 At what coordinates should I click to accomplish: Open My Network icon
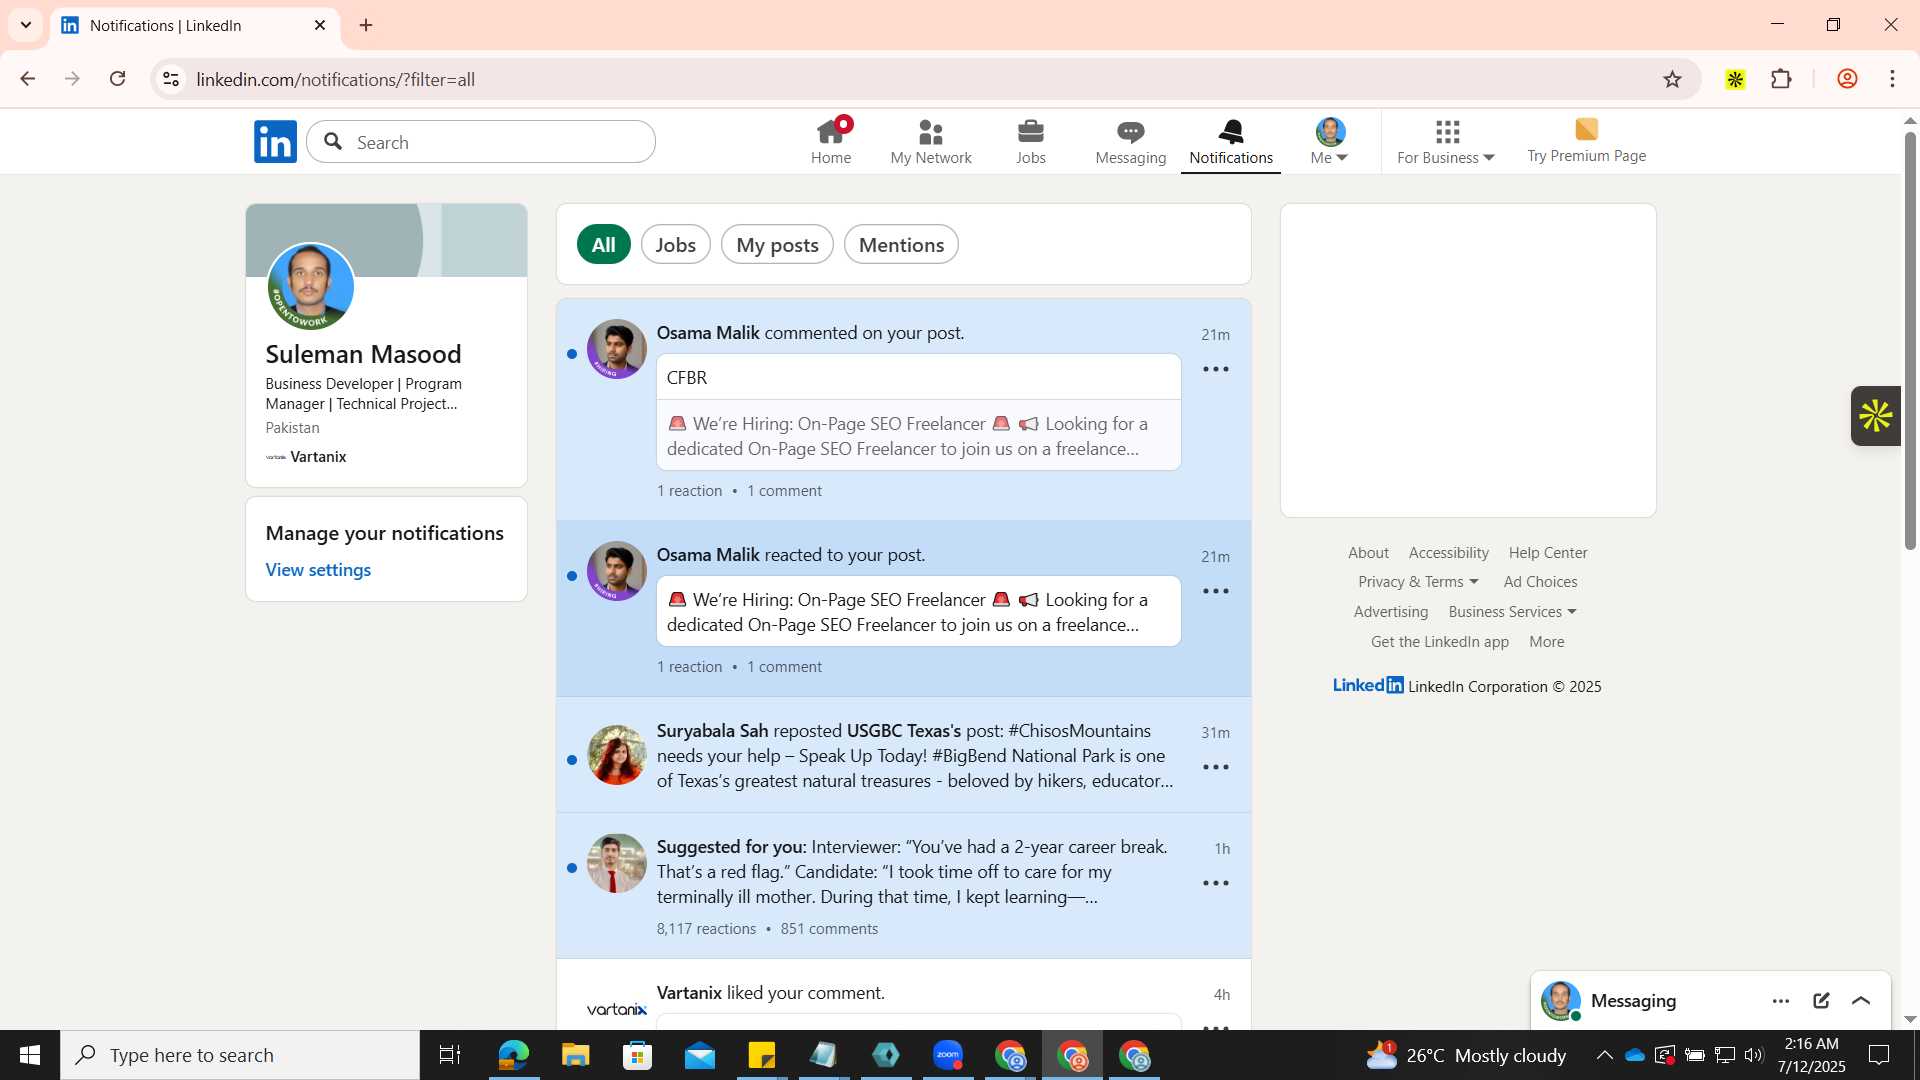pos(931,142)
